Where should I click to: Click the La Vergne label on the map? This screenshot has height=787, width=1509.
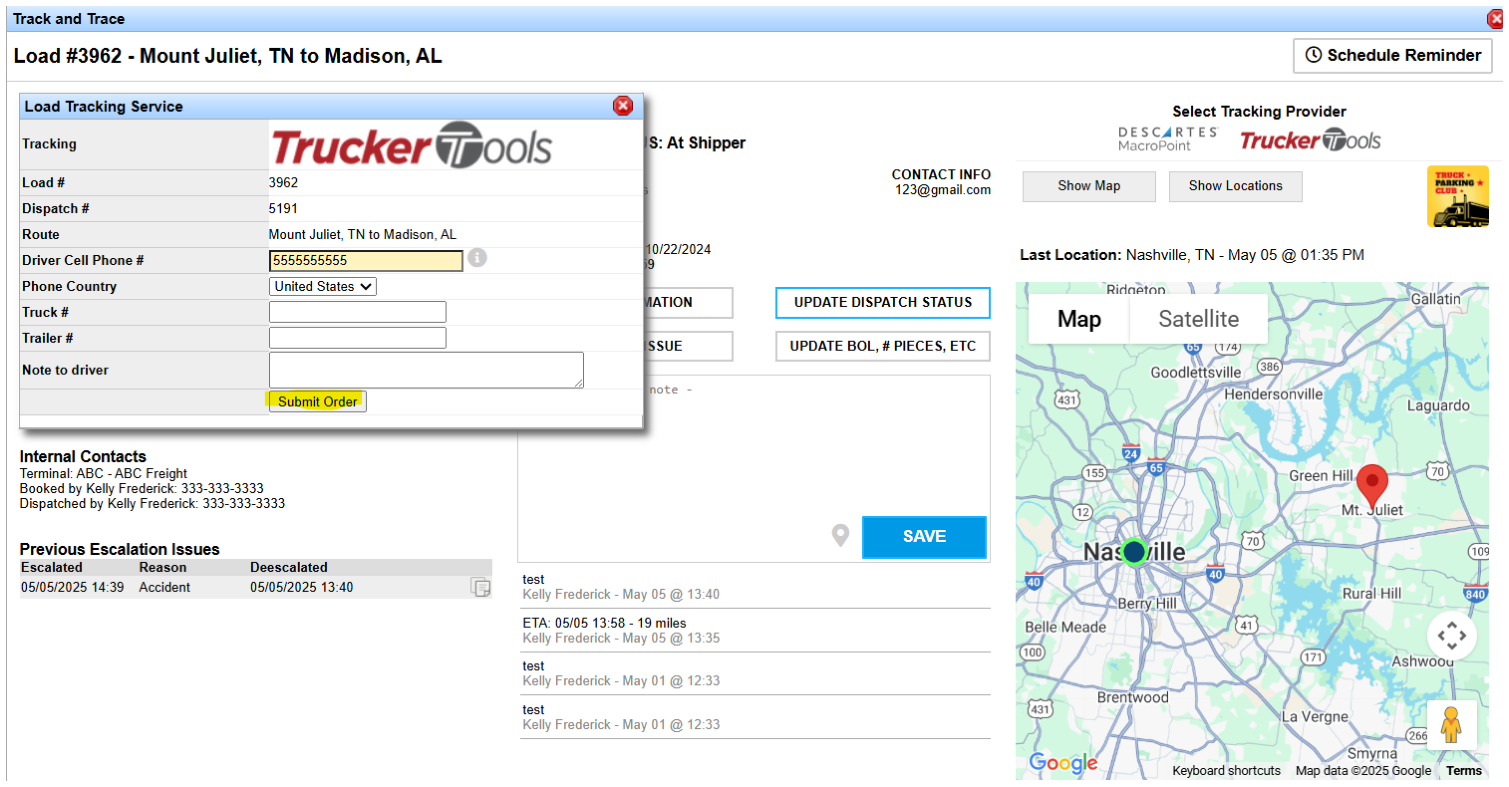pyautogui.click(x=1317, y=717)
